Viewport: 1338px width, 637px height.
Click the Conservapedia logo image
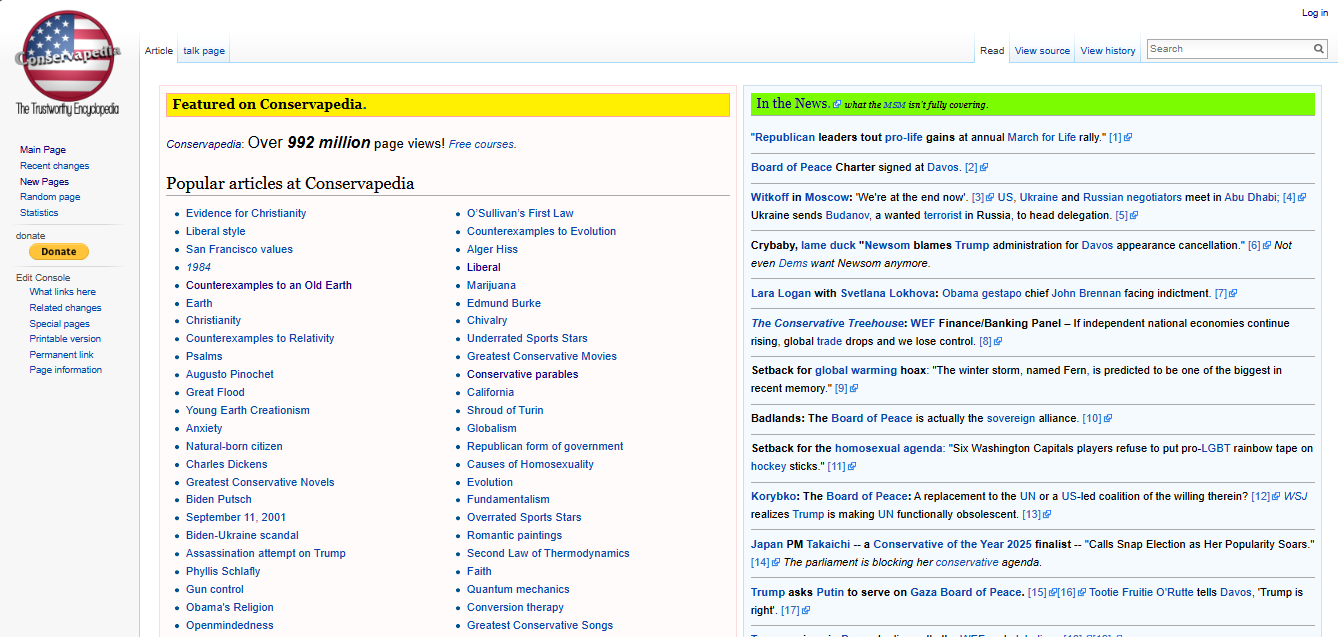click(67, 58)
